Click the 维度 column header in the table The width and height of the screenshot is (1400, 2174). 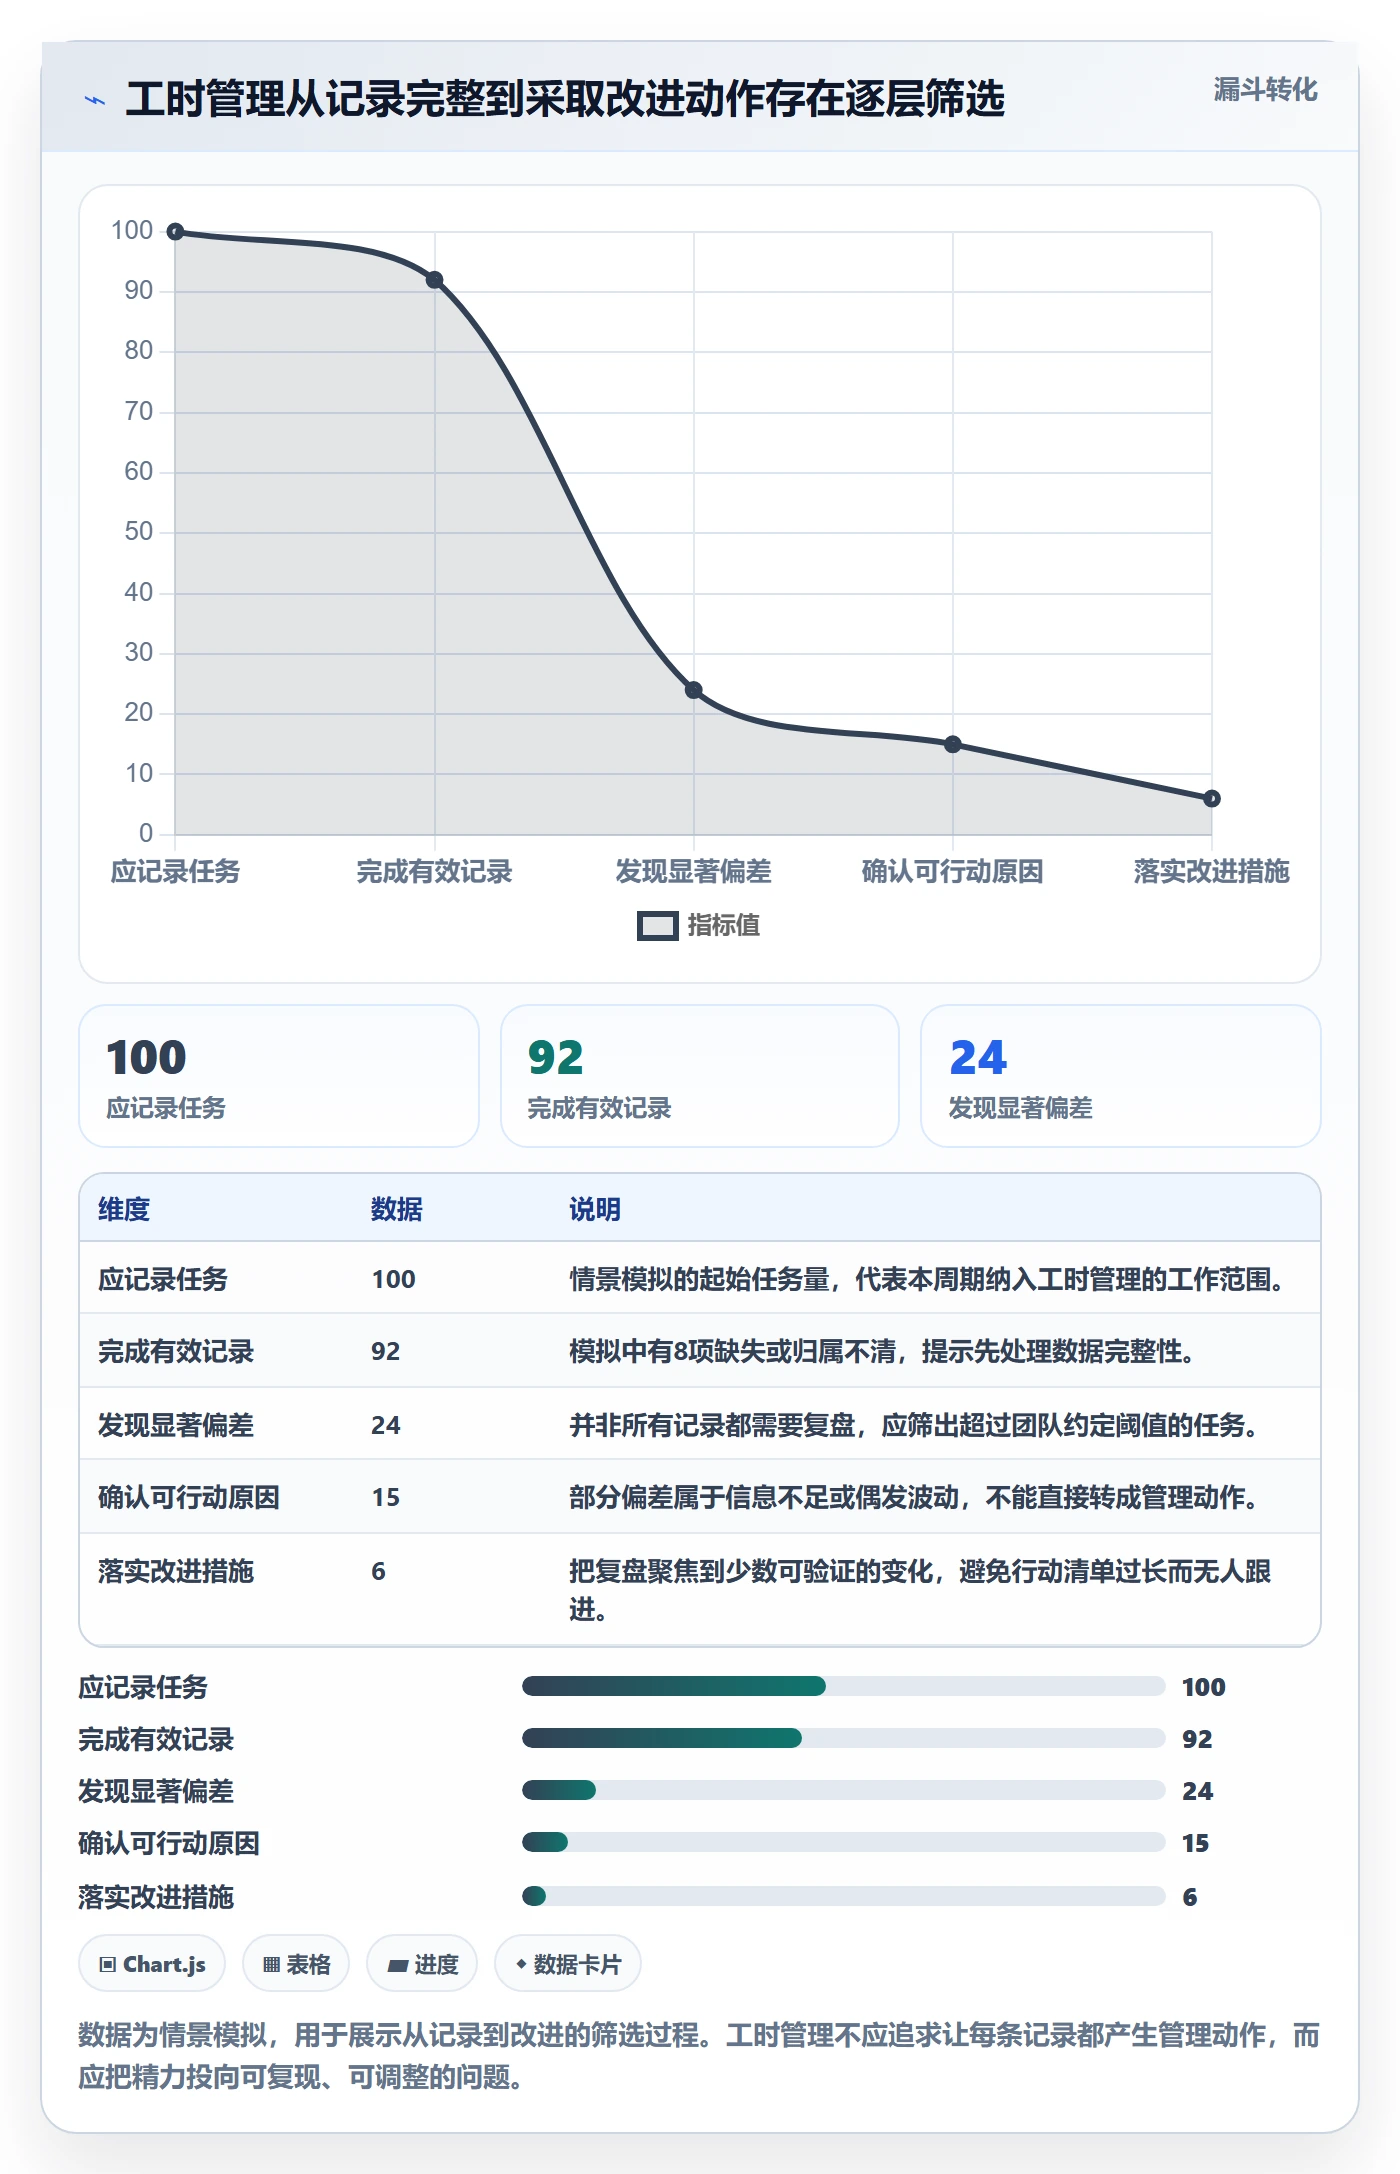(124, 1209)
